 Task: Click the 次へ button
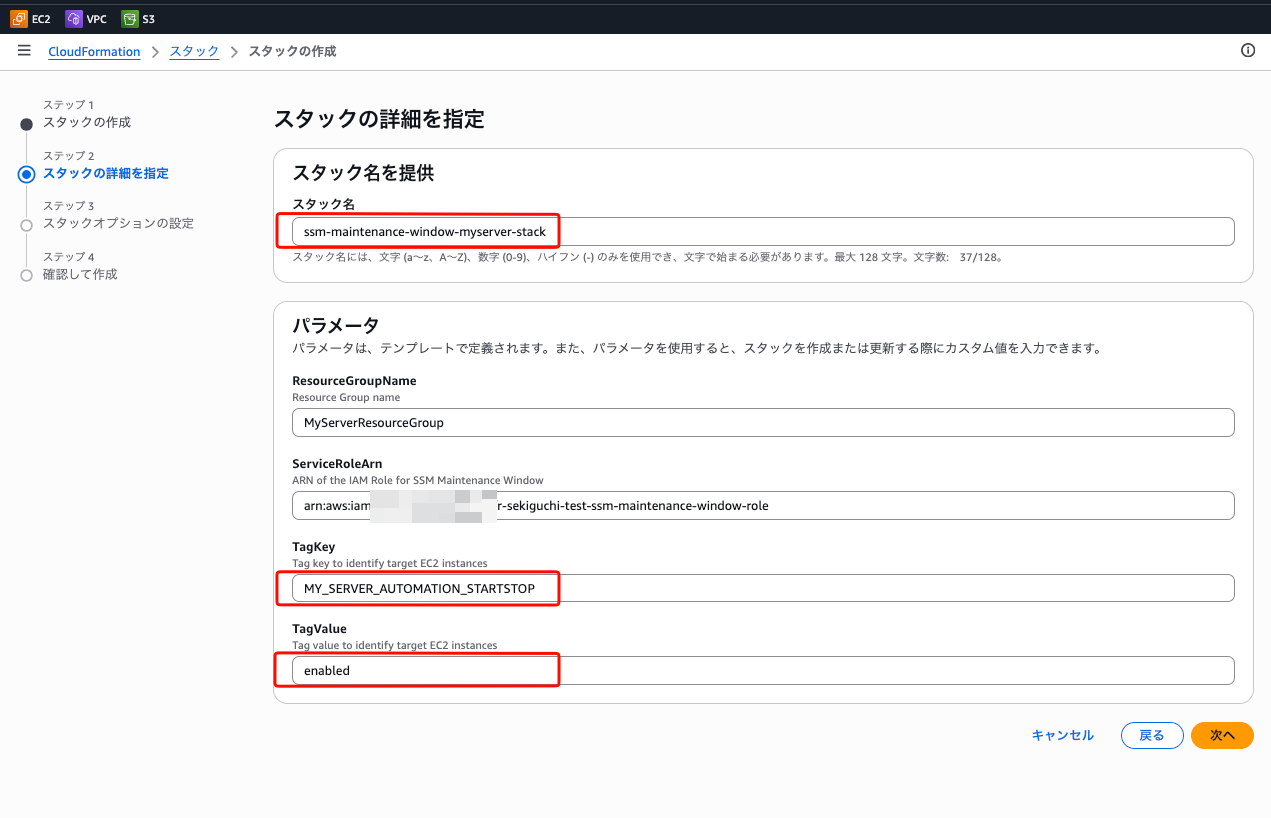(x=1222, y=735)
